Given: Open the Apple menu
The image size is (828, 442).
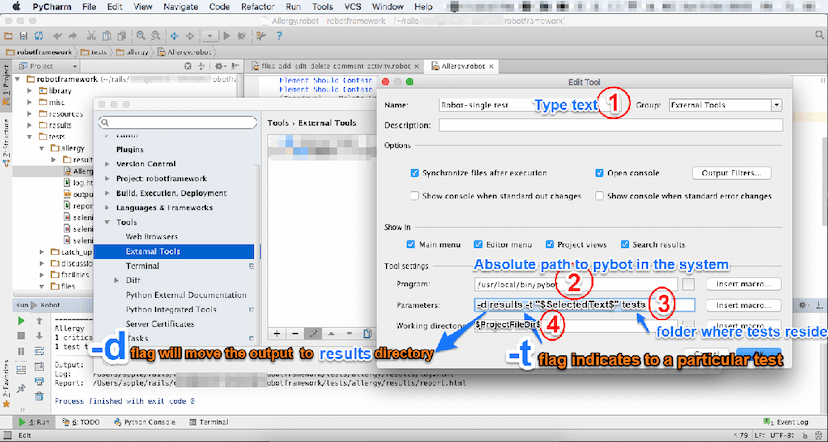Looking at the screenshot, I should coord(16,7).
